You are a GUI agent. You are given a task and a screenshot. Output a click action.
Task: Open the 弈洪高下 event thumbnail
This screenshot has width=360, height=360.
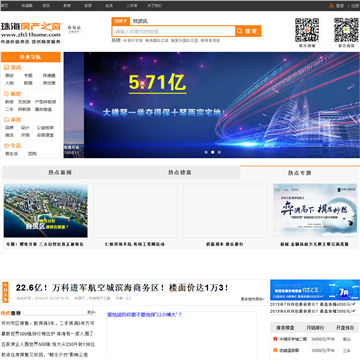pos(315,210)
